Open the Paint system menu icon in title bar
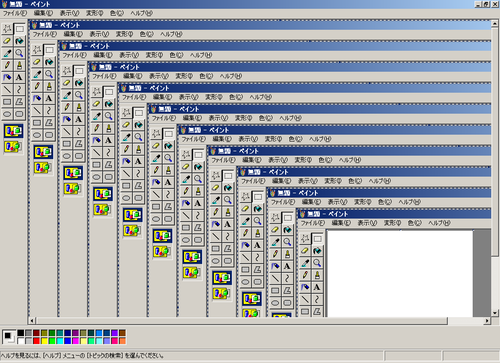Viewport: 500px width, 363px height. [x=4, y=4]
